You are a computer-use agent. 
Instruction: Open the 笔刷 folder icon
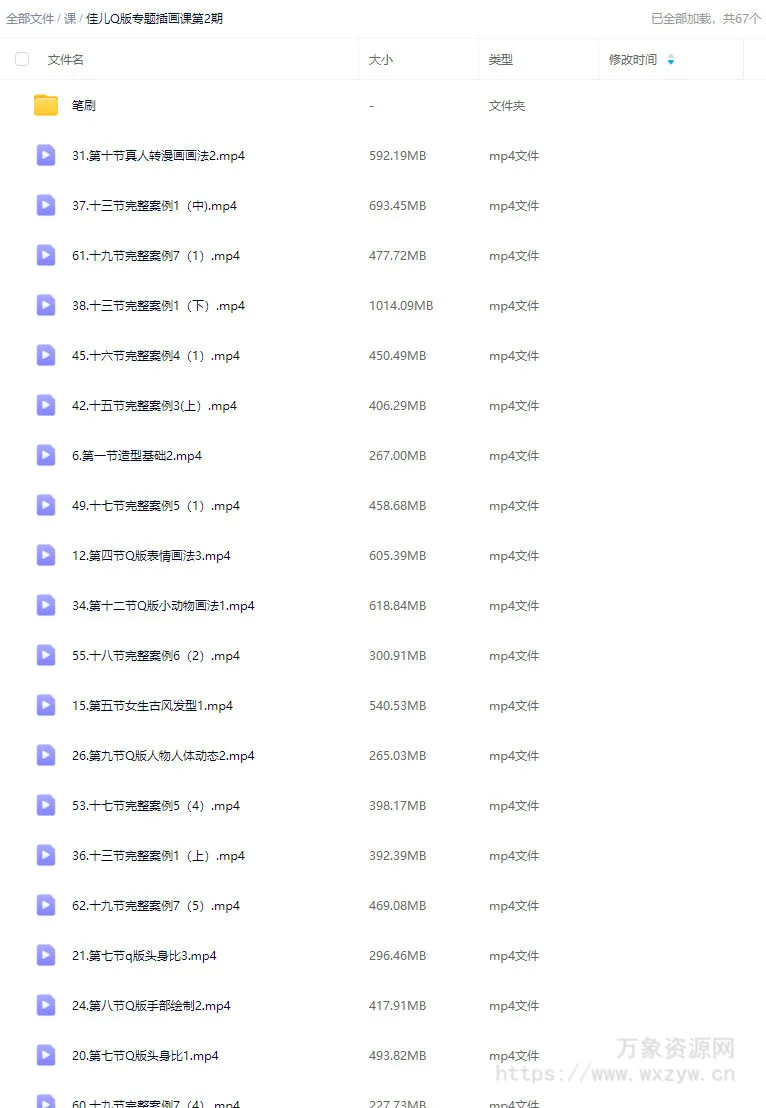(46, 105)
